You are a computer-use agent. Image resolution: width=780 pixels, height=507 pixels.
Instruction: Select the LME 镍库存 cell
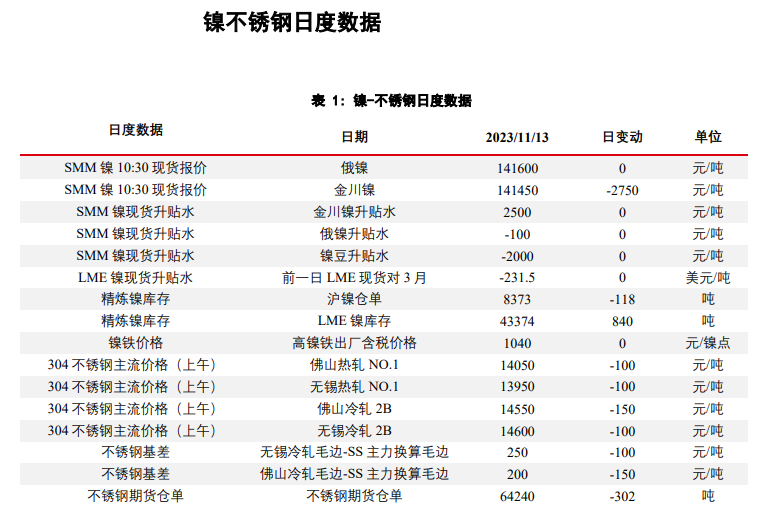354,321
